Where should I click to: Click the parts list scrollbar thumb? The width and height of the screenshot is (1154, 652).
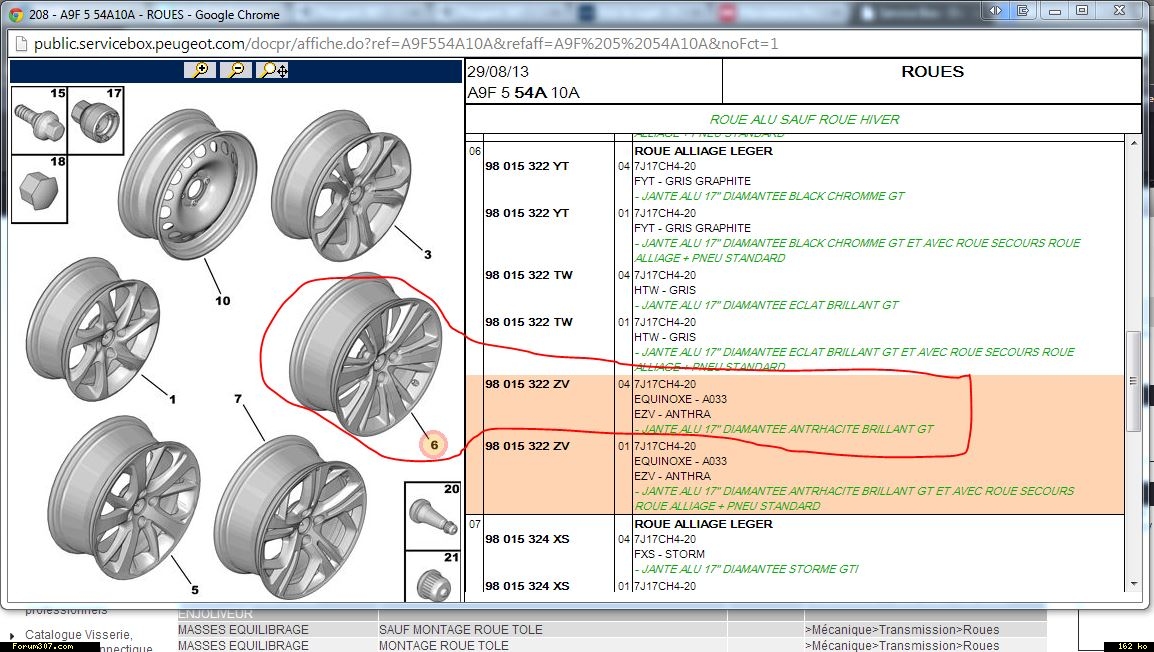click(x=1133, y=381)
